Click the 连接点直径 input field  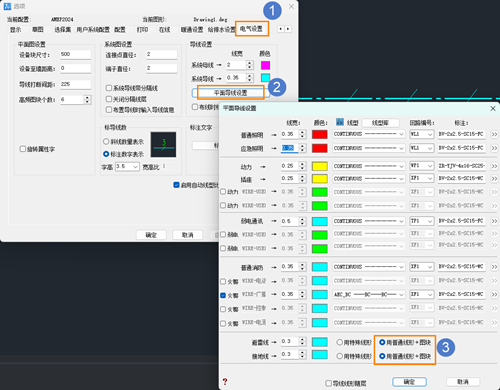click(162, 54)
